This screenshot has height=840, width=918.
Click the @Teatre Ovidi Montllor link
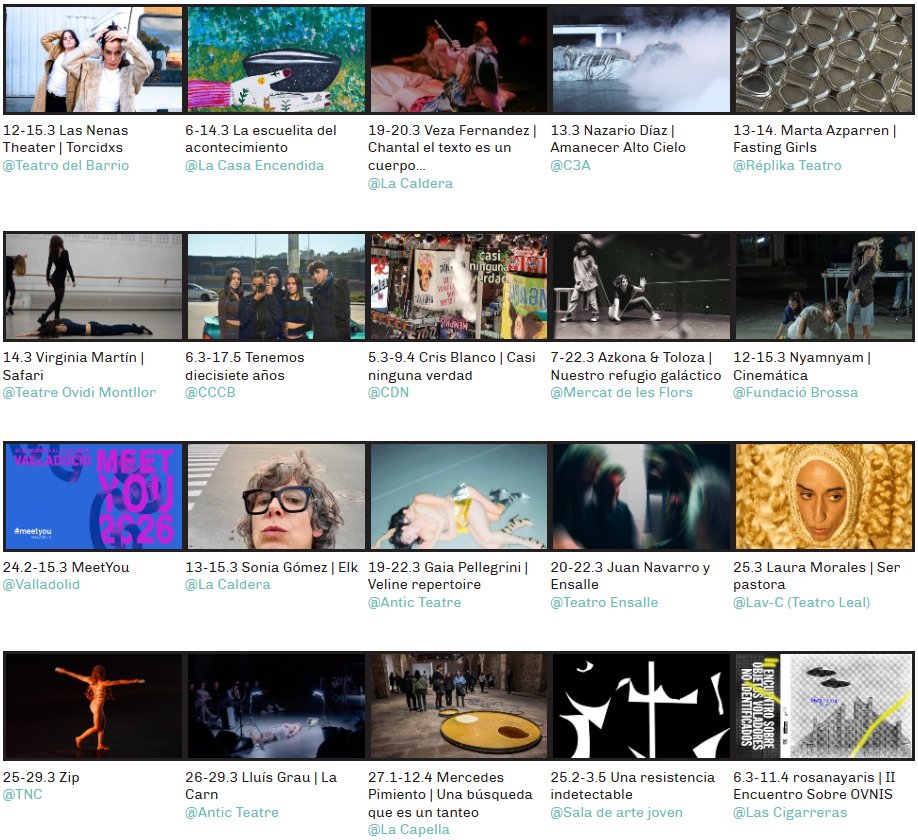[x=79, y=393]
